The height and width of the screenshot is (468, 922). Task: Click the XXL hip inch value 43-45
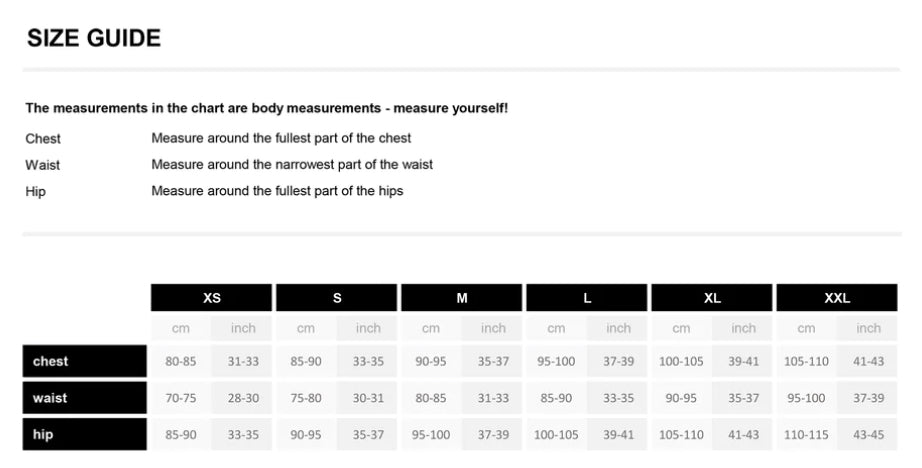[x=868, y=435]
